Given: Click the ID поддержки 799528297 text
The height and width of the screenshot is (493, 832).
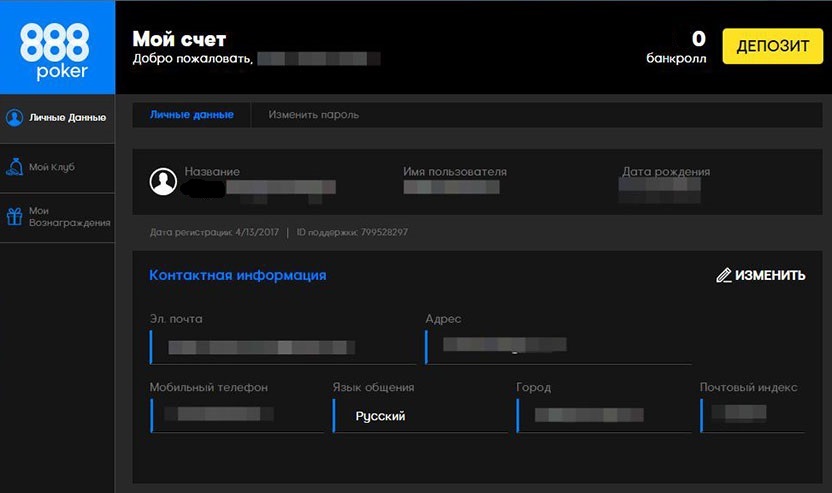Looking at the screenshot, I should (x=352, y=232).
